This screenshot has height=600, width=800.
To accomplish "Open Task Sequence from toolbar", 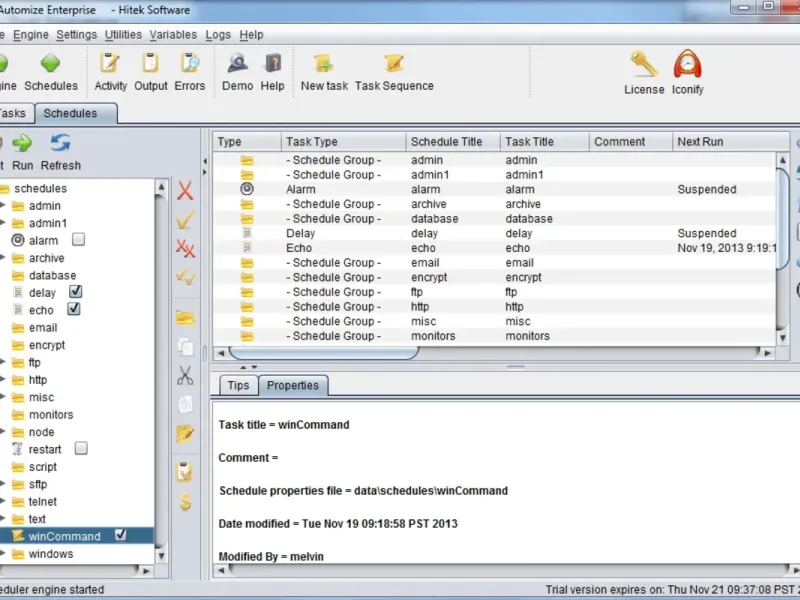I will click(394, 64).
